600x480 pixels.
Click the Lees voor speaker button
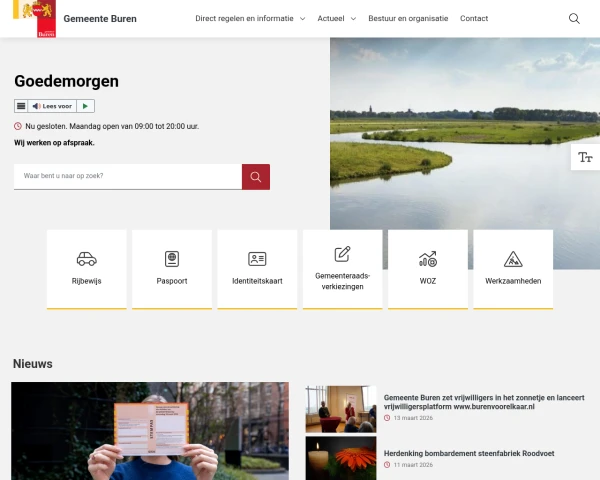[x=52, y=106]
